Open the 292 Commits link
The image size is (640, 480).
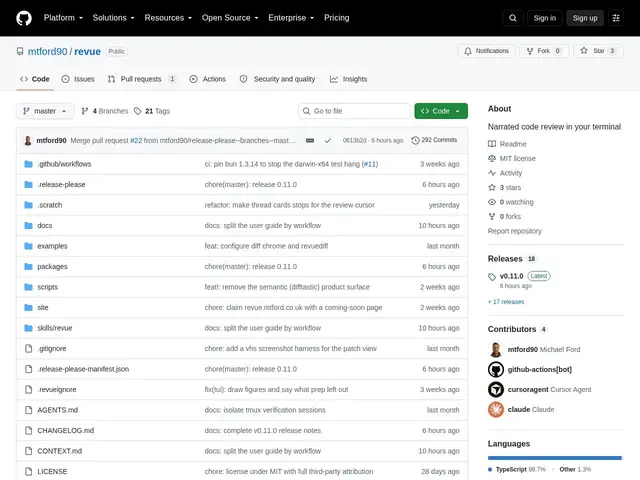coord(434,140)
